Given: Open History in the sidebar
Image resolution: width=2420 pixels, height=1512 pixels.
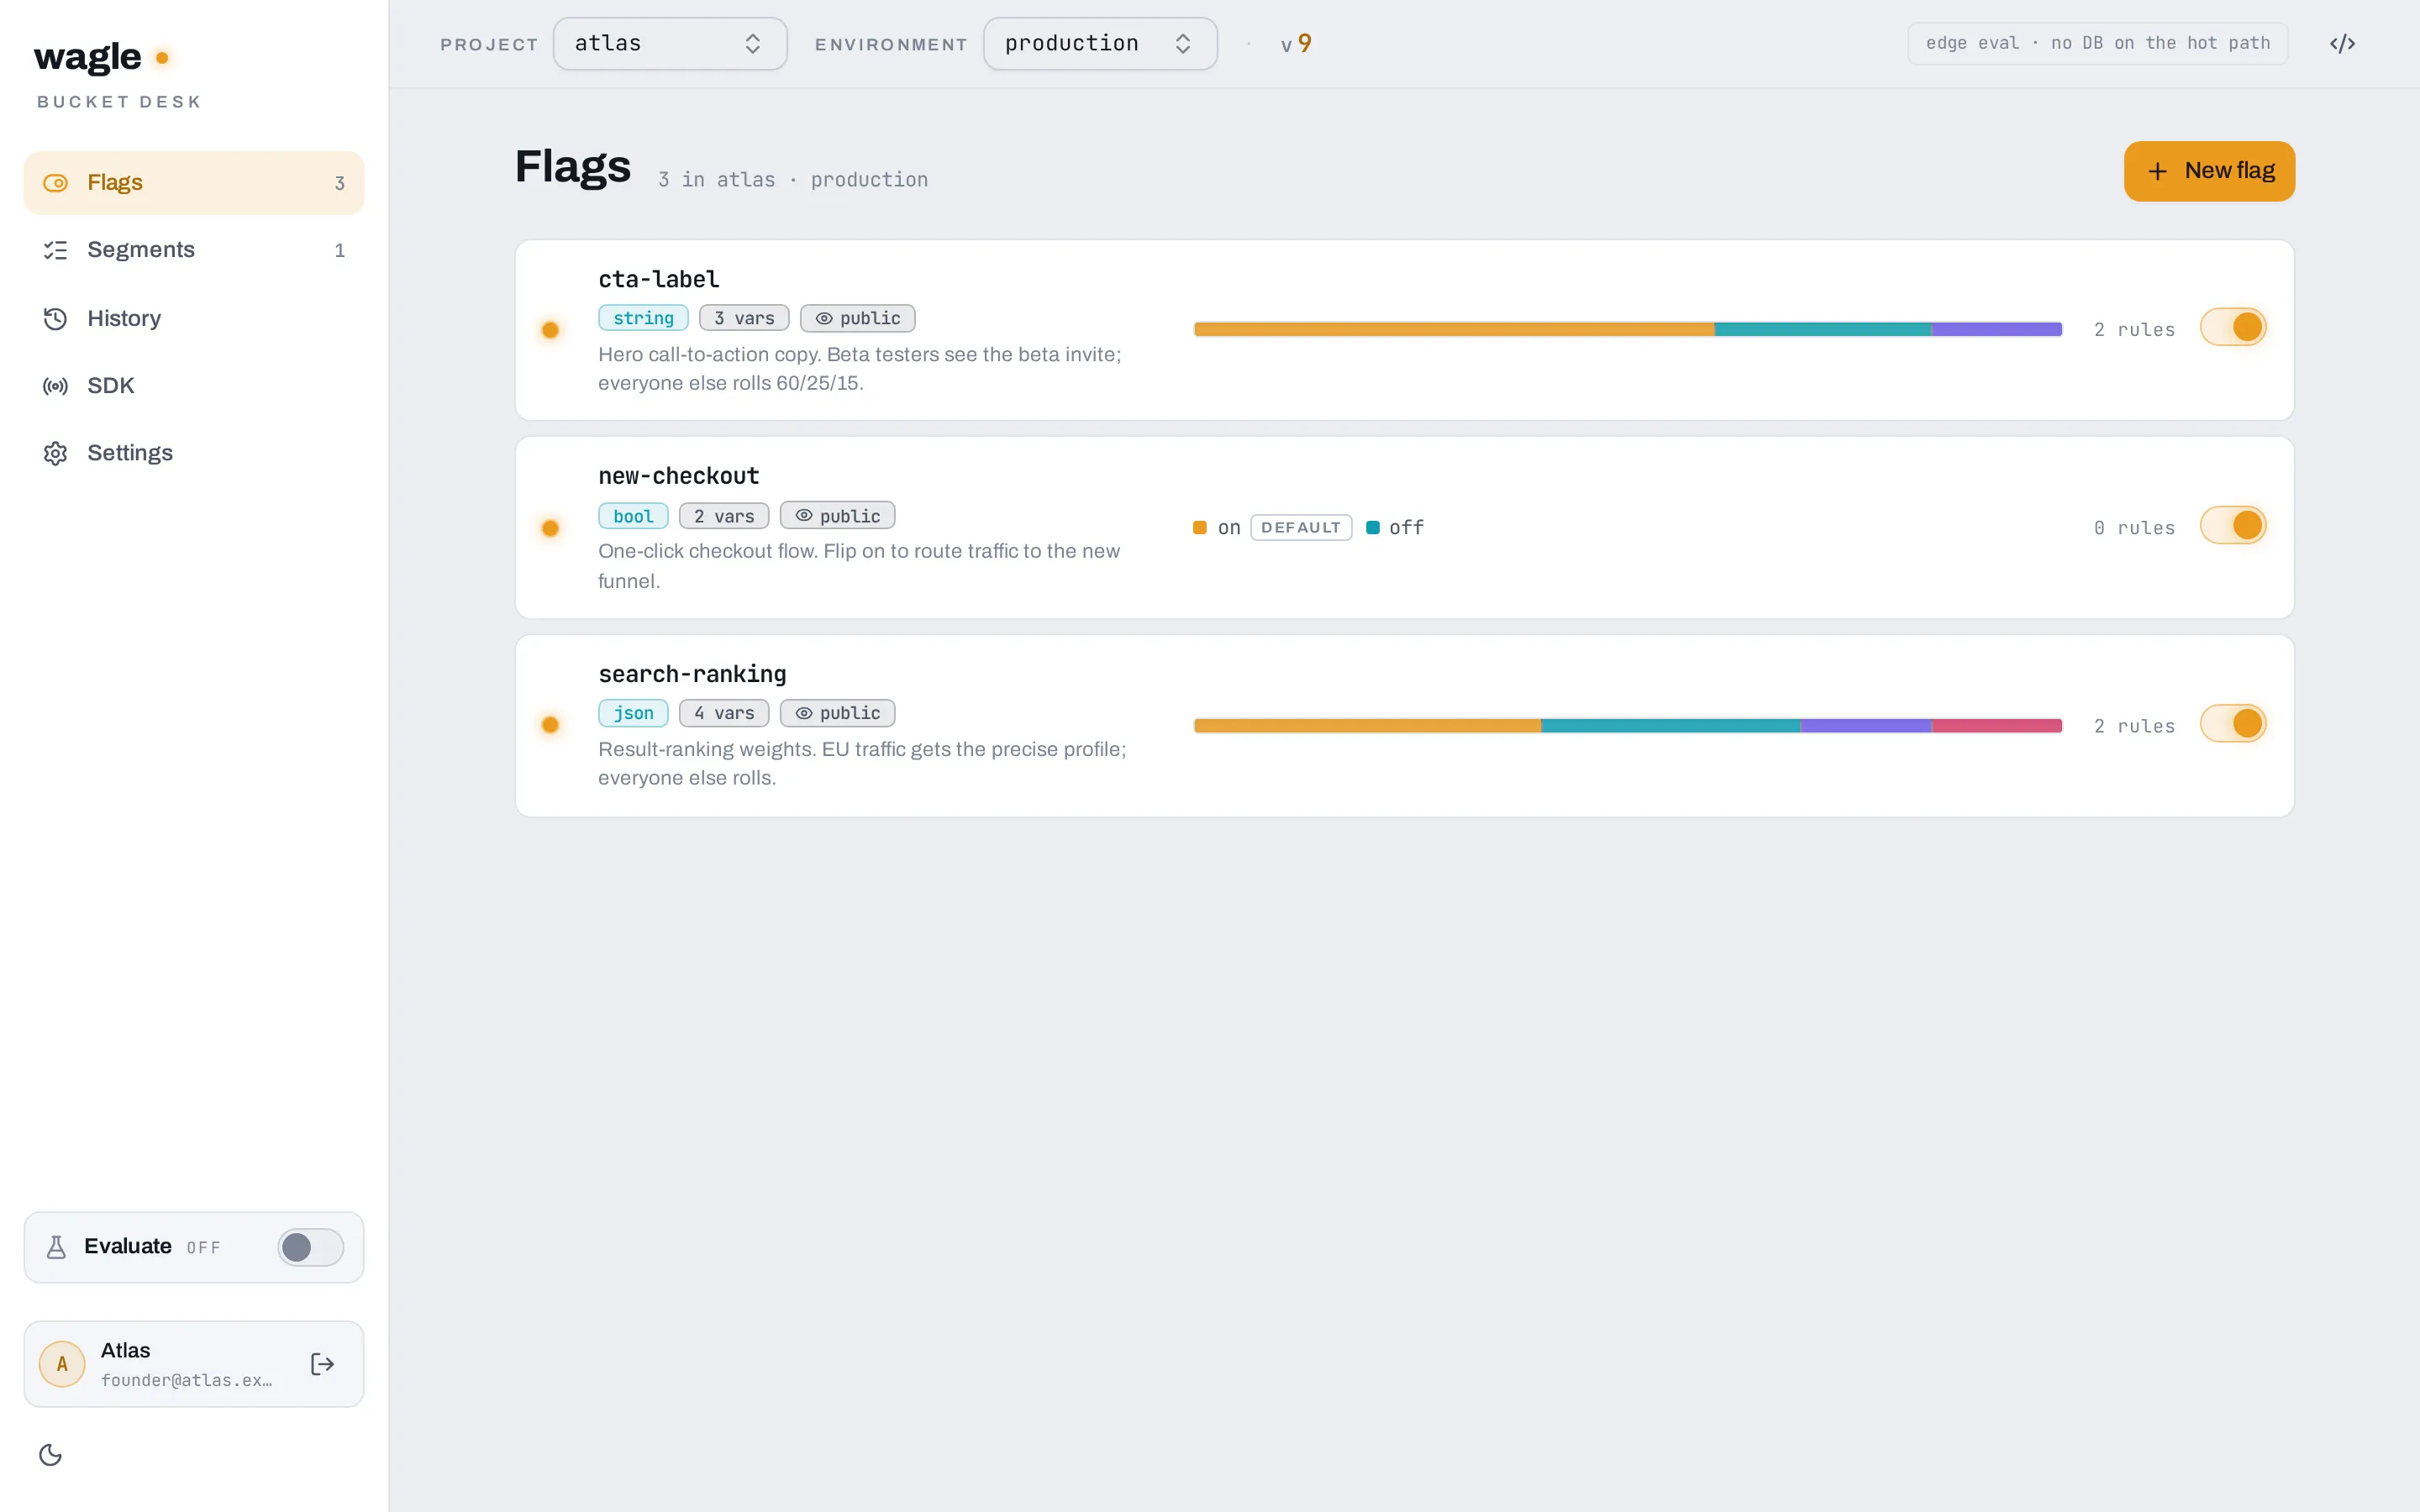Looking at the screenshot, I should click(194, 318).
